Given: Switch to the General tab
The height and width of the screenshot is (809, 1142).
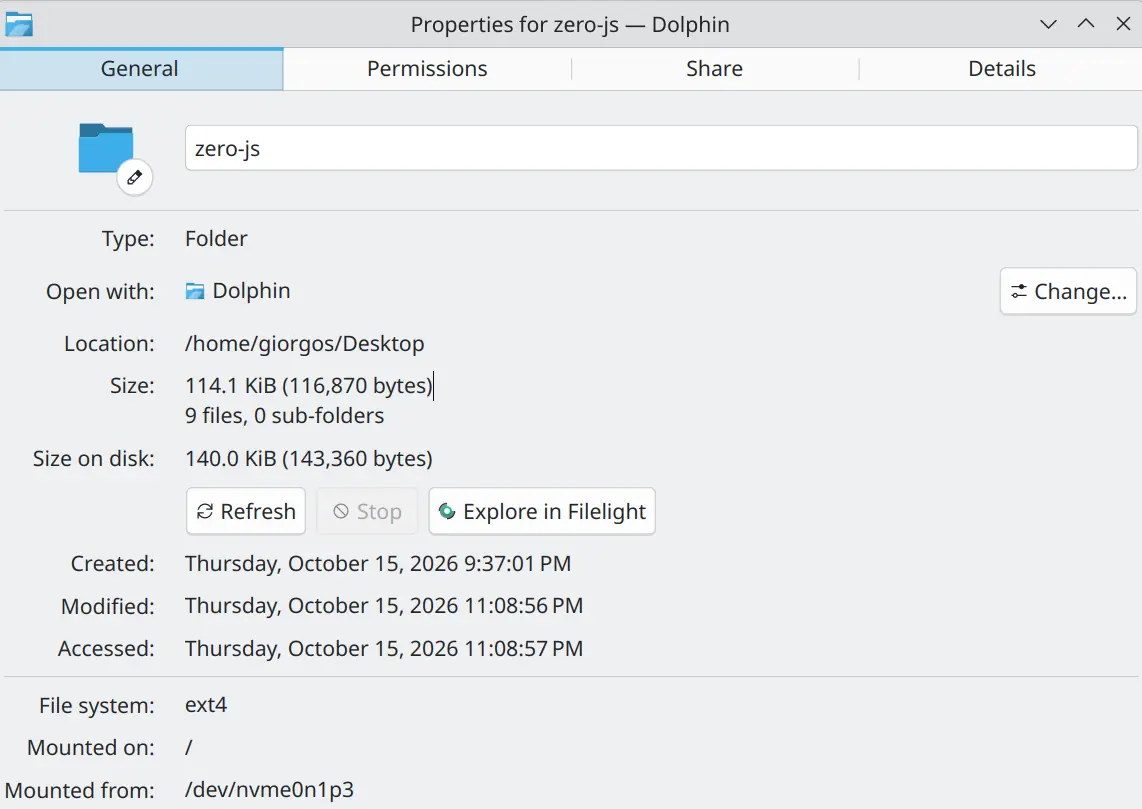Looking at the screenshot, I should pos(141,68).
